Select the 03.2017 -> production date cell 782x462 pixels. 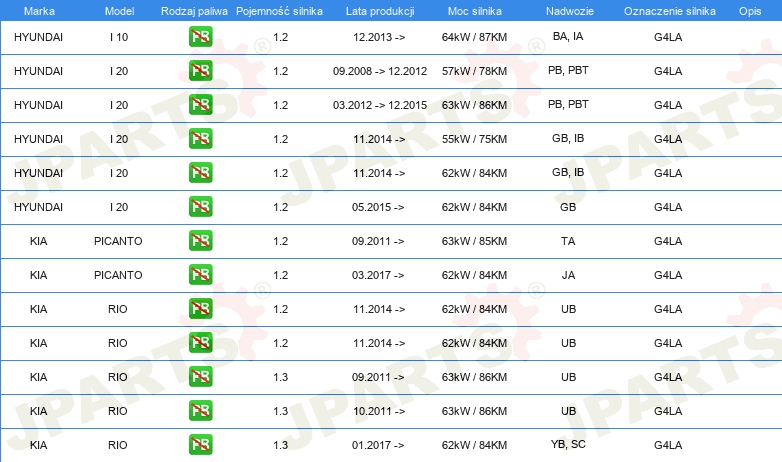378,275
